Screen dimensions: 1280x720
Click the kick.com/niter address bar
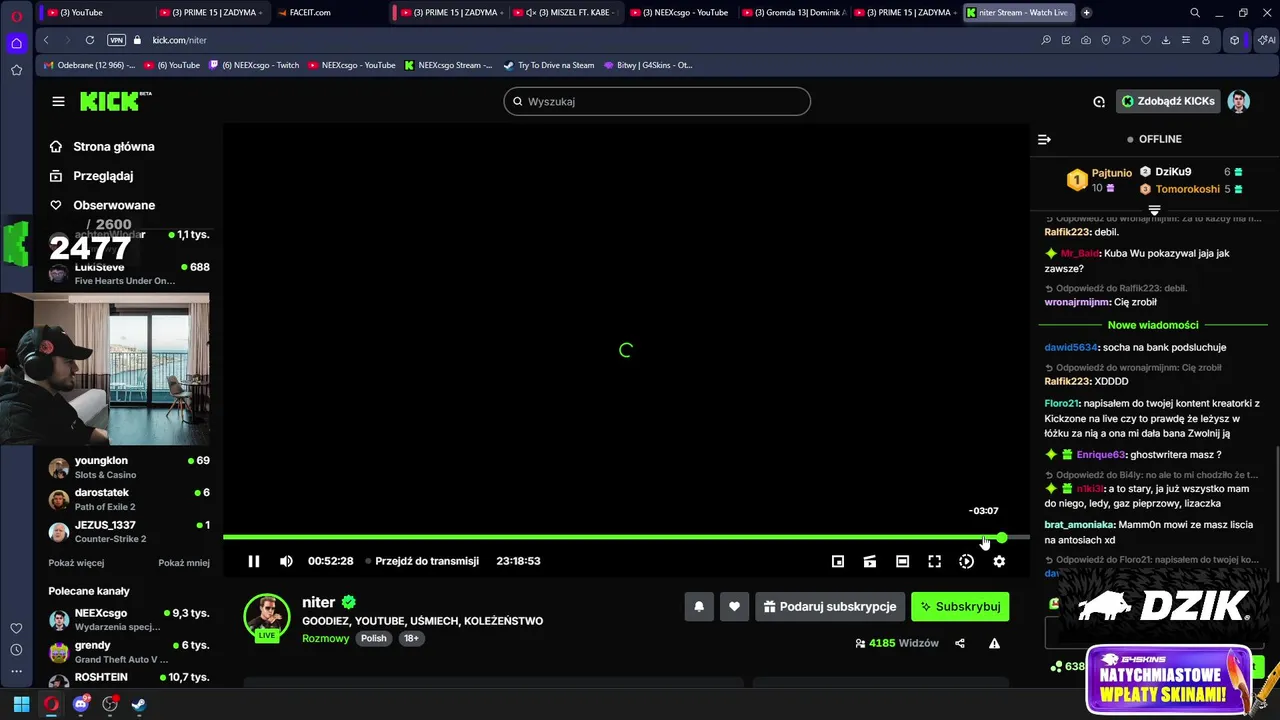click(180, 40)
